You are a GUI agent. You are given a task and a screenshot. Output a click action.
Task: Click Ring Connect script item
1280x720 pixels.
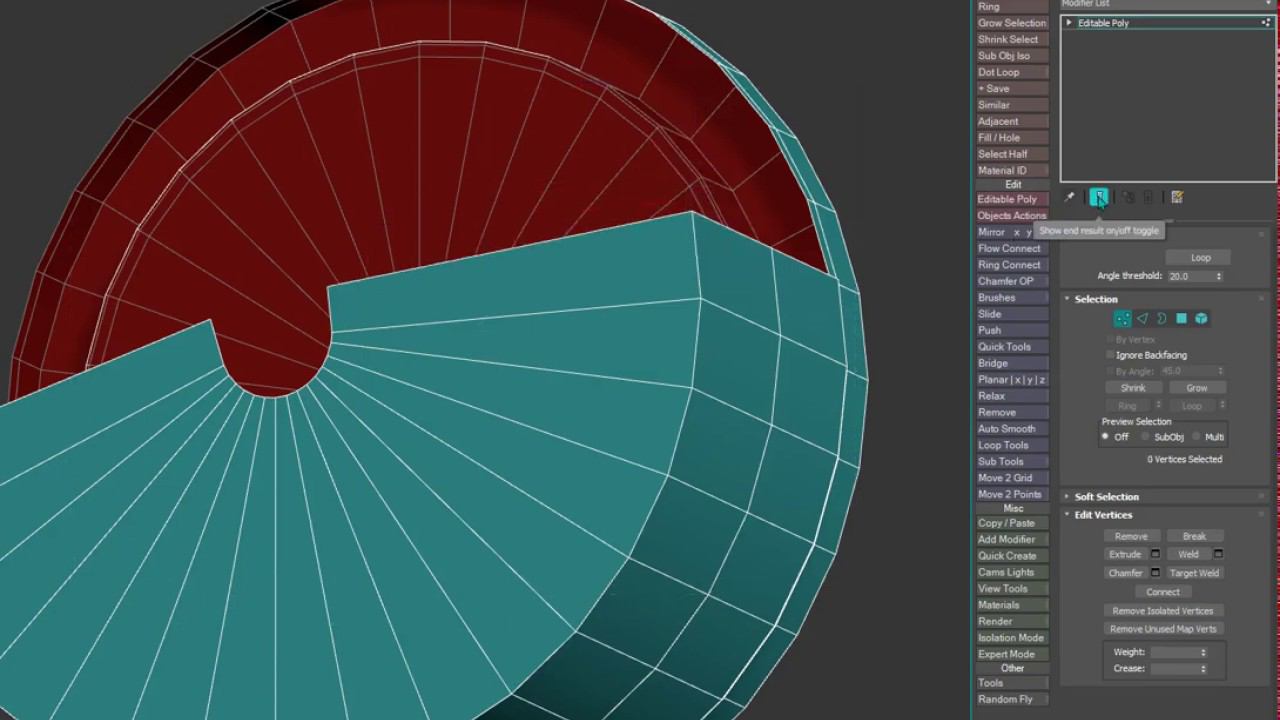pyautogui.click(x=1012, y=265)
